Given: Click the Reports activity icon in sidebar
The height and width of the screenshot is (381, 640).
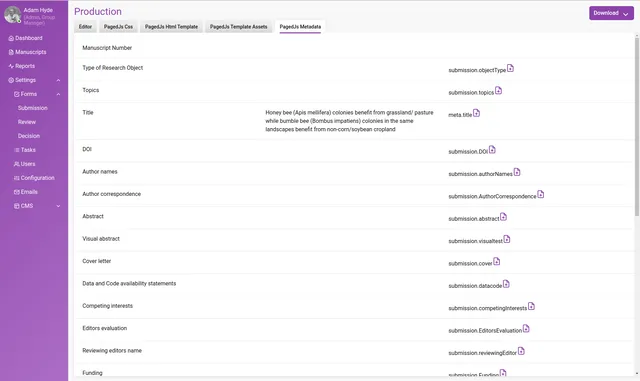Looking at the screenshot, I should [11, 66].
